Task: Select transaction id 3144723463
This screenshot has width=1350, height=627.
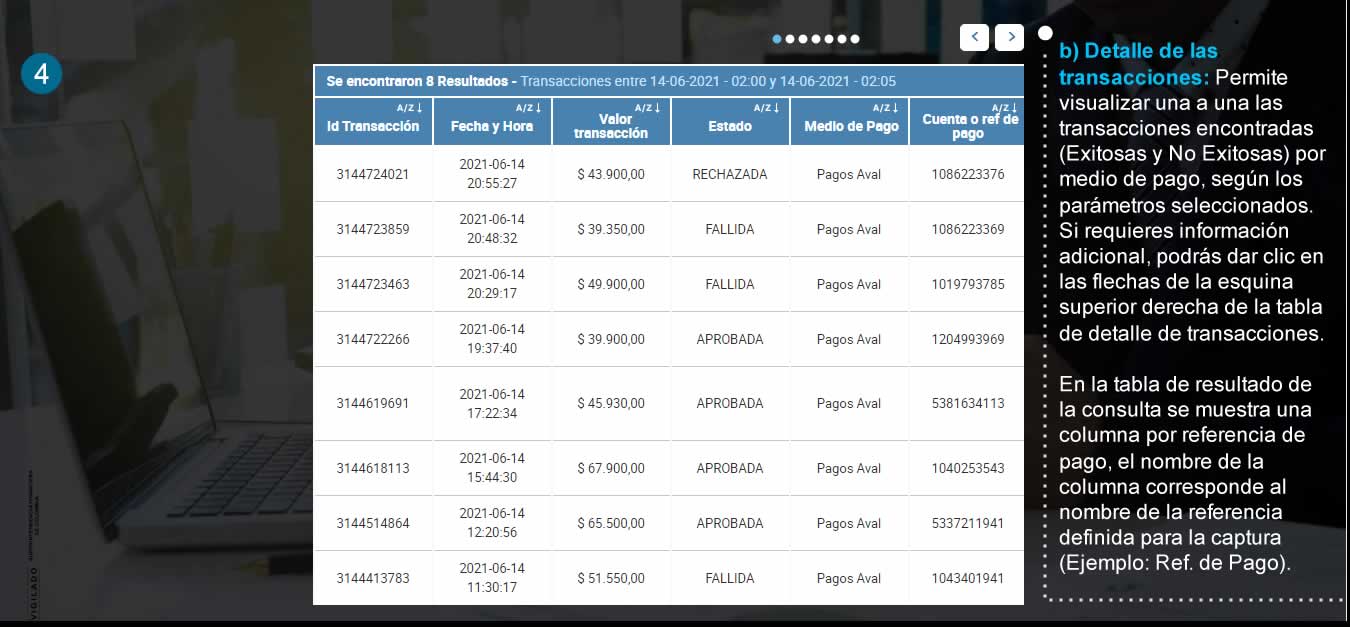Action: pyautogui.click(x=373, y=284)
